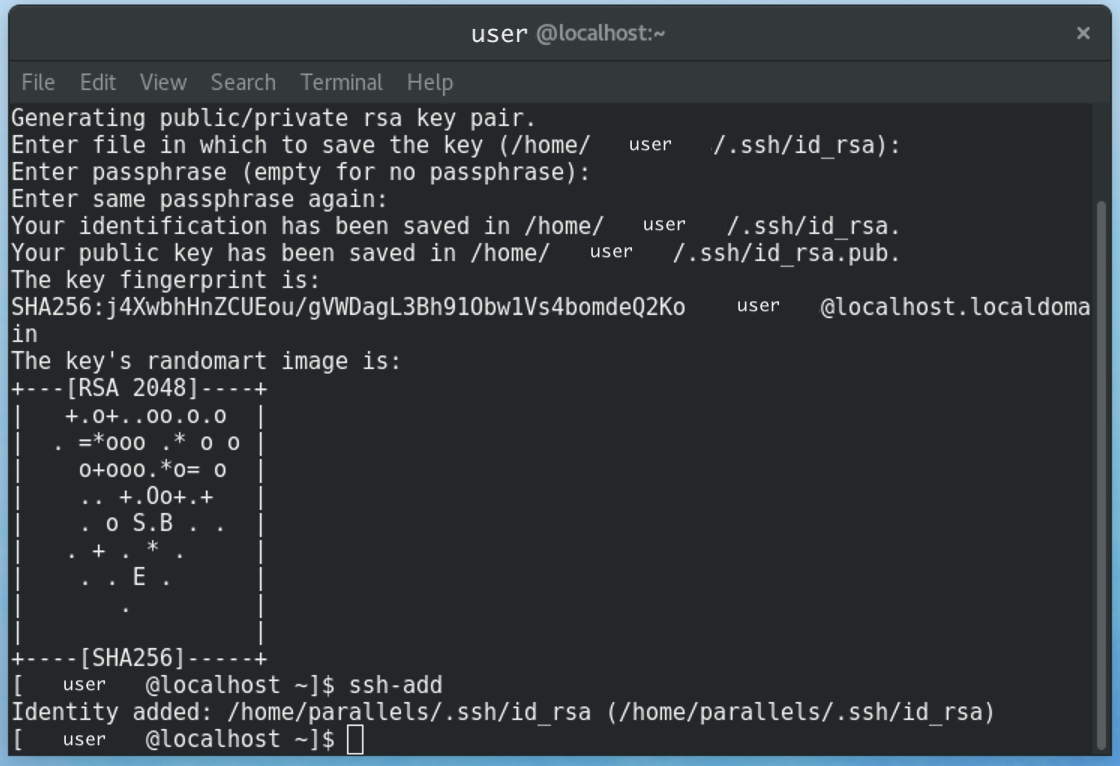Click the 'Identity added' output line
This screenshot has width=1120, height=766.
point(503,712)
